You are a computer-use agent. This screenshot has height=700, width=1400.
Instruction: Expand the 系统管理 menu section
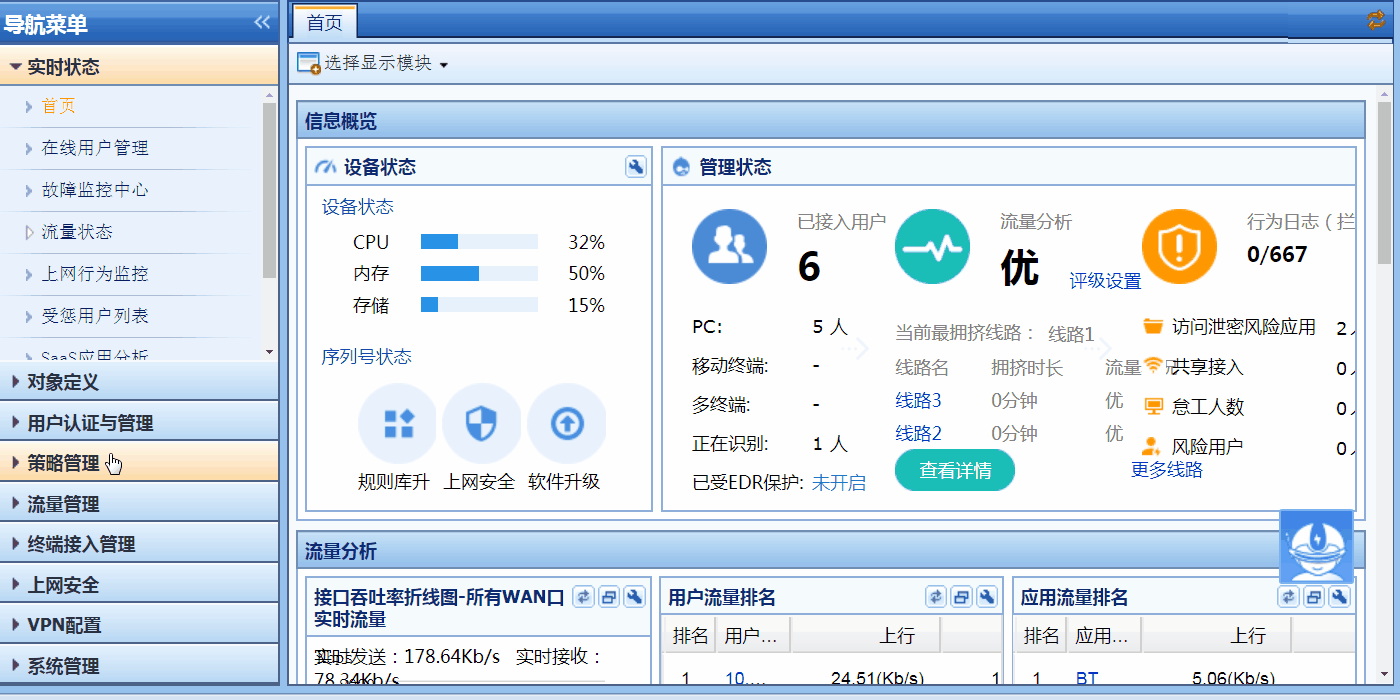tap(139, 666)
